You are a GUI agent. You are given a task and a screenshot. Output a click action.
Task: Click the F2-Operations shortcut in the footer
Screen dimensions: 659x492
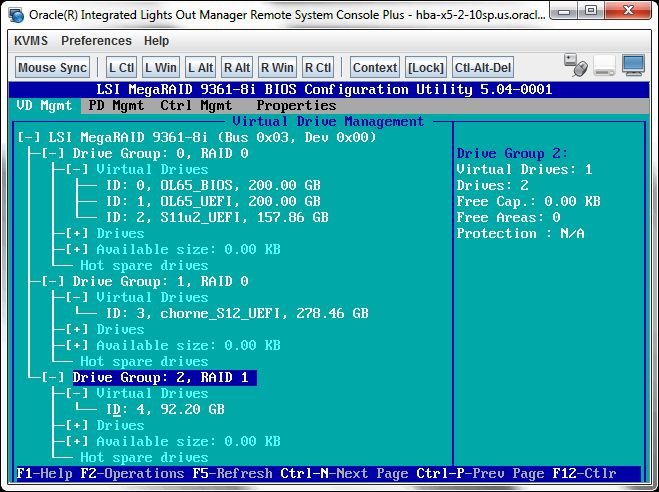[132, 474]
